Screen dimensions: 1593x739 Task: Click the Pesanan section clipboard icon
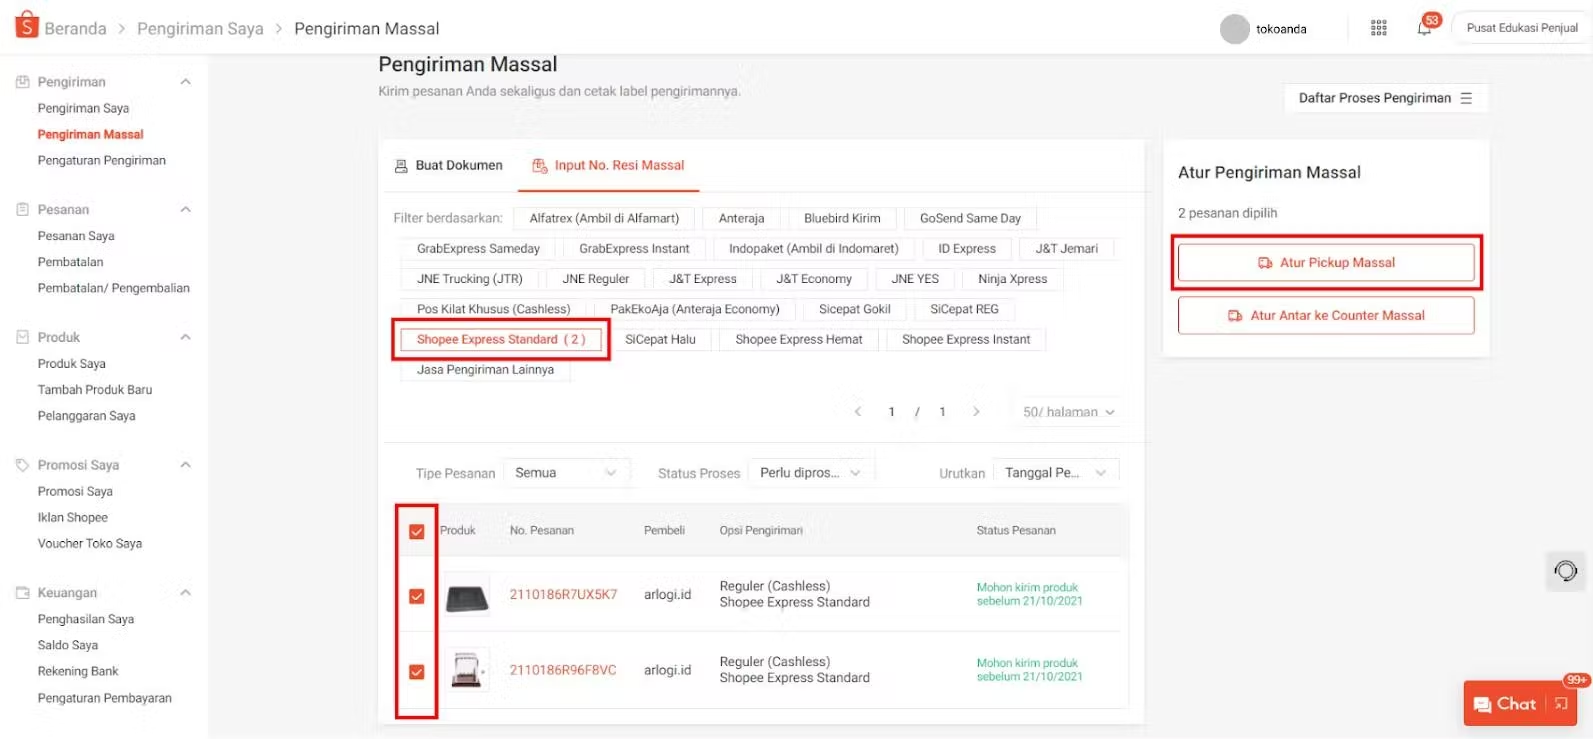[22, 210]
